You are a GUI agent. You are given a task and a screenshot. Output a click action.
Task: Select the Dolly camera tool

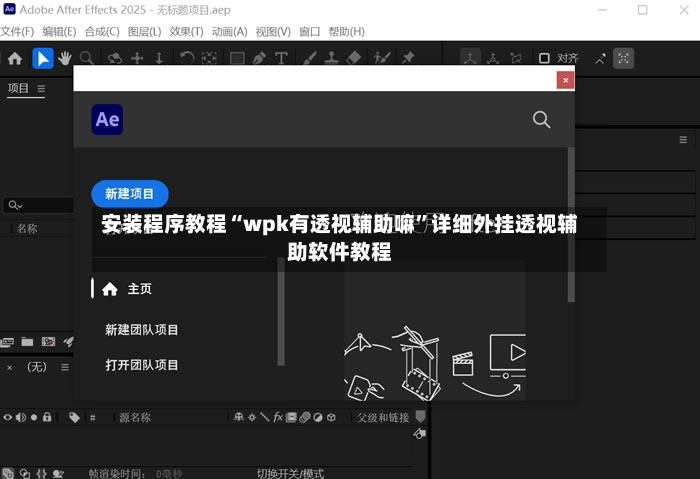tap(159, 58)
